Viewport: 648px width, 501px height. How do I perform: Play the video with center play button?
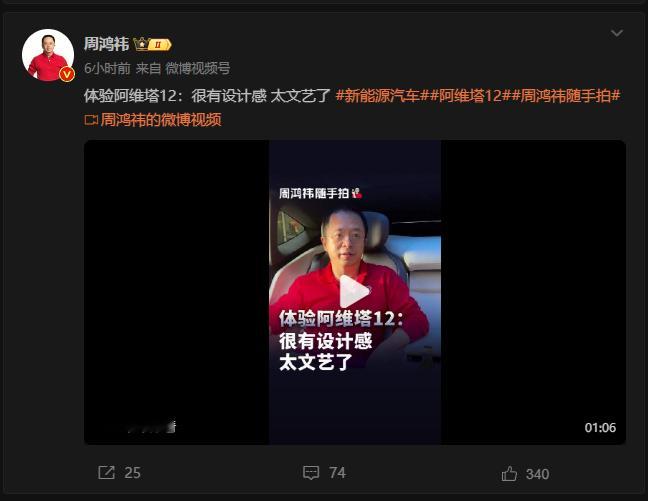pyautogui.click(x=354, y=292)
